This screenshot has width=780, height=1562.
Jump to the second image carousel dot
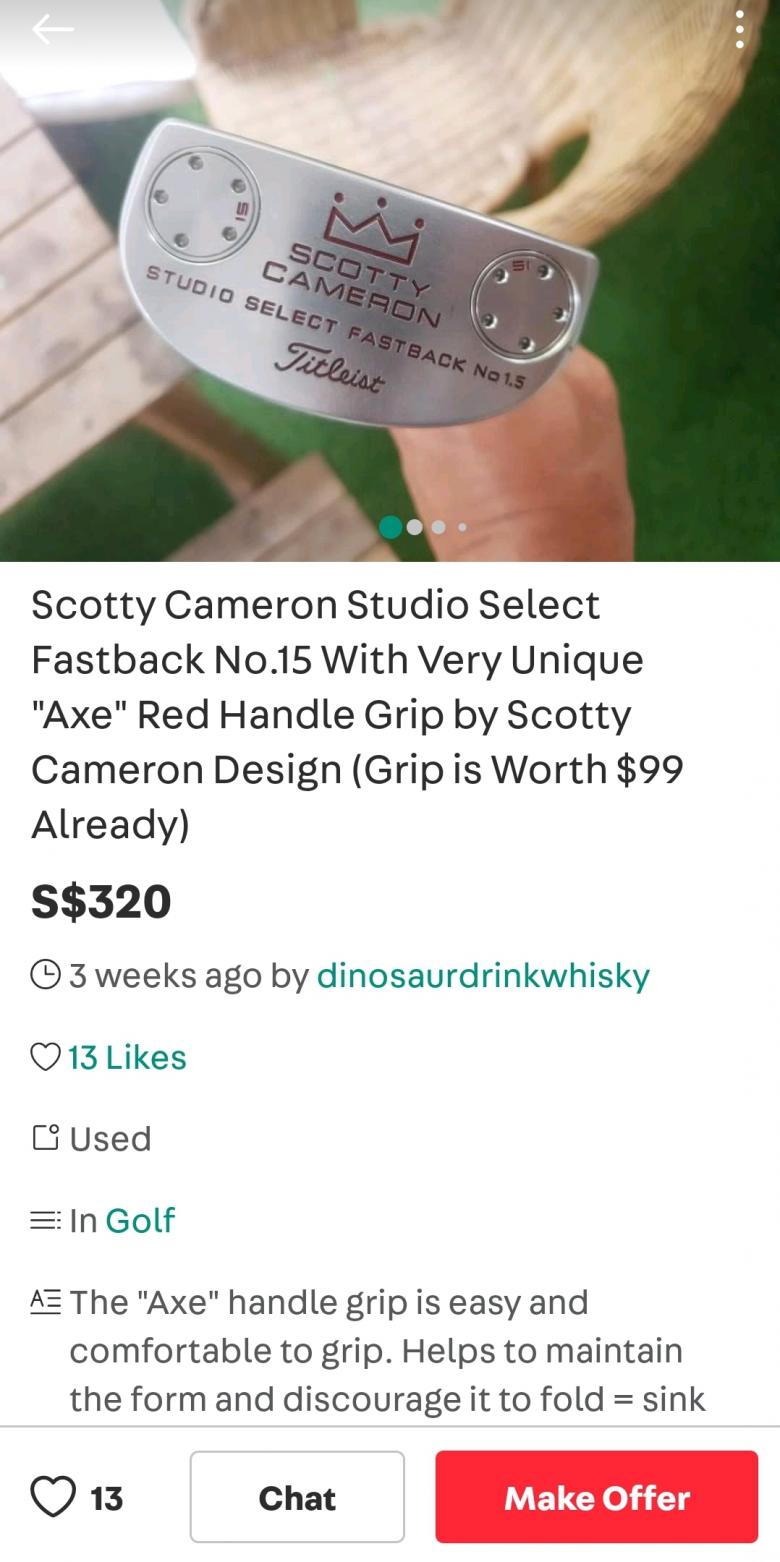pyautogui.click(x=415, y=527)
